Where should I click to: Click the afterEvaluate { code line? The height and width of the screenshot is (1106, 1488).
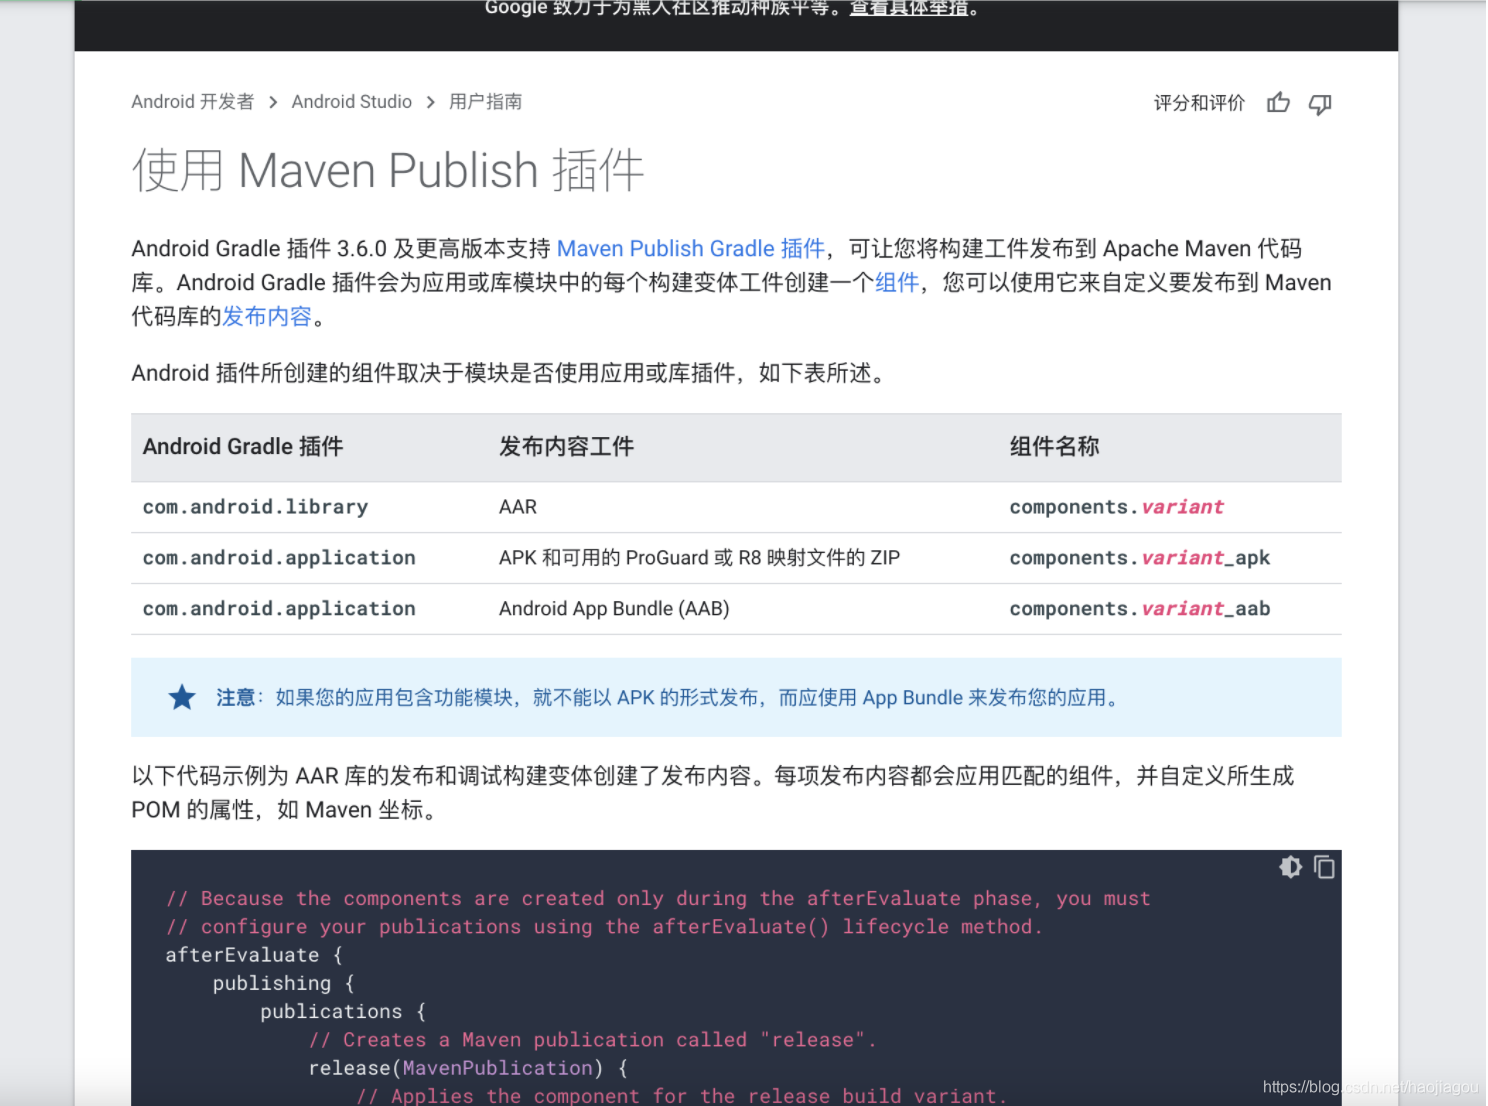[254, 955]
